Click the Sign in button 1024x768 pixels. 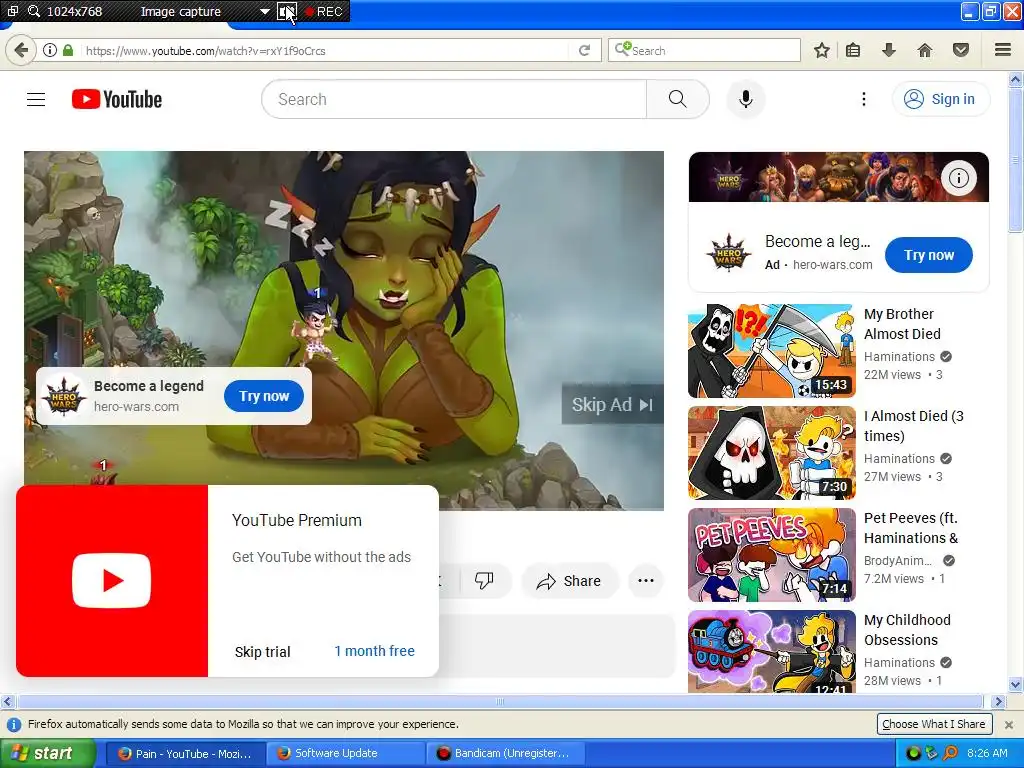(x=940, y=99)
